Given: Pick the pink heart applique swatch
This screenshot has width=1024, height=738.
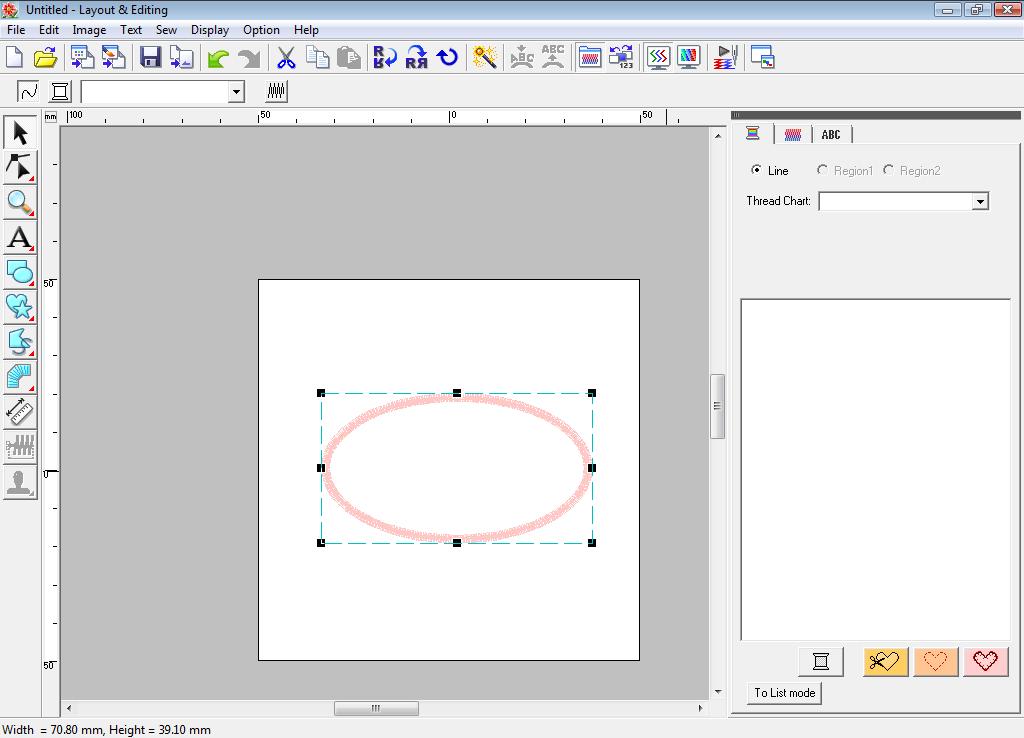Looking at the screenshot, I should click(985, 662).
